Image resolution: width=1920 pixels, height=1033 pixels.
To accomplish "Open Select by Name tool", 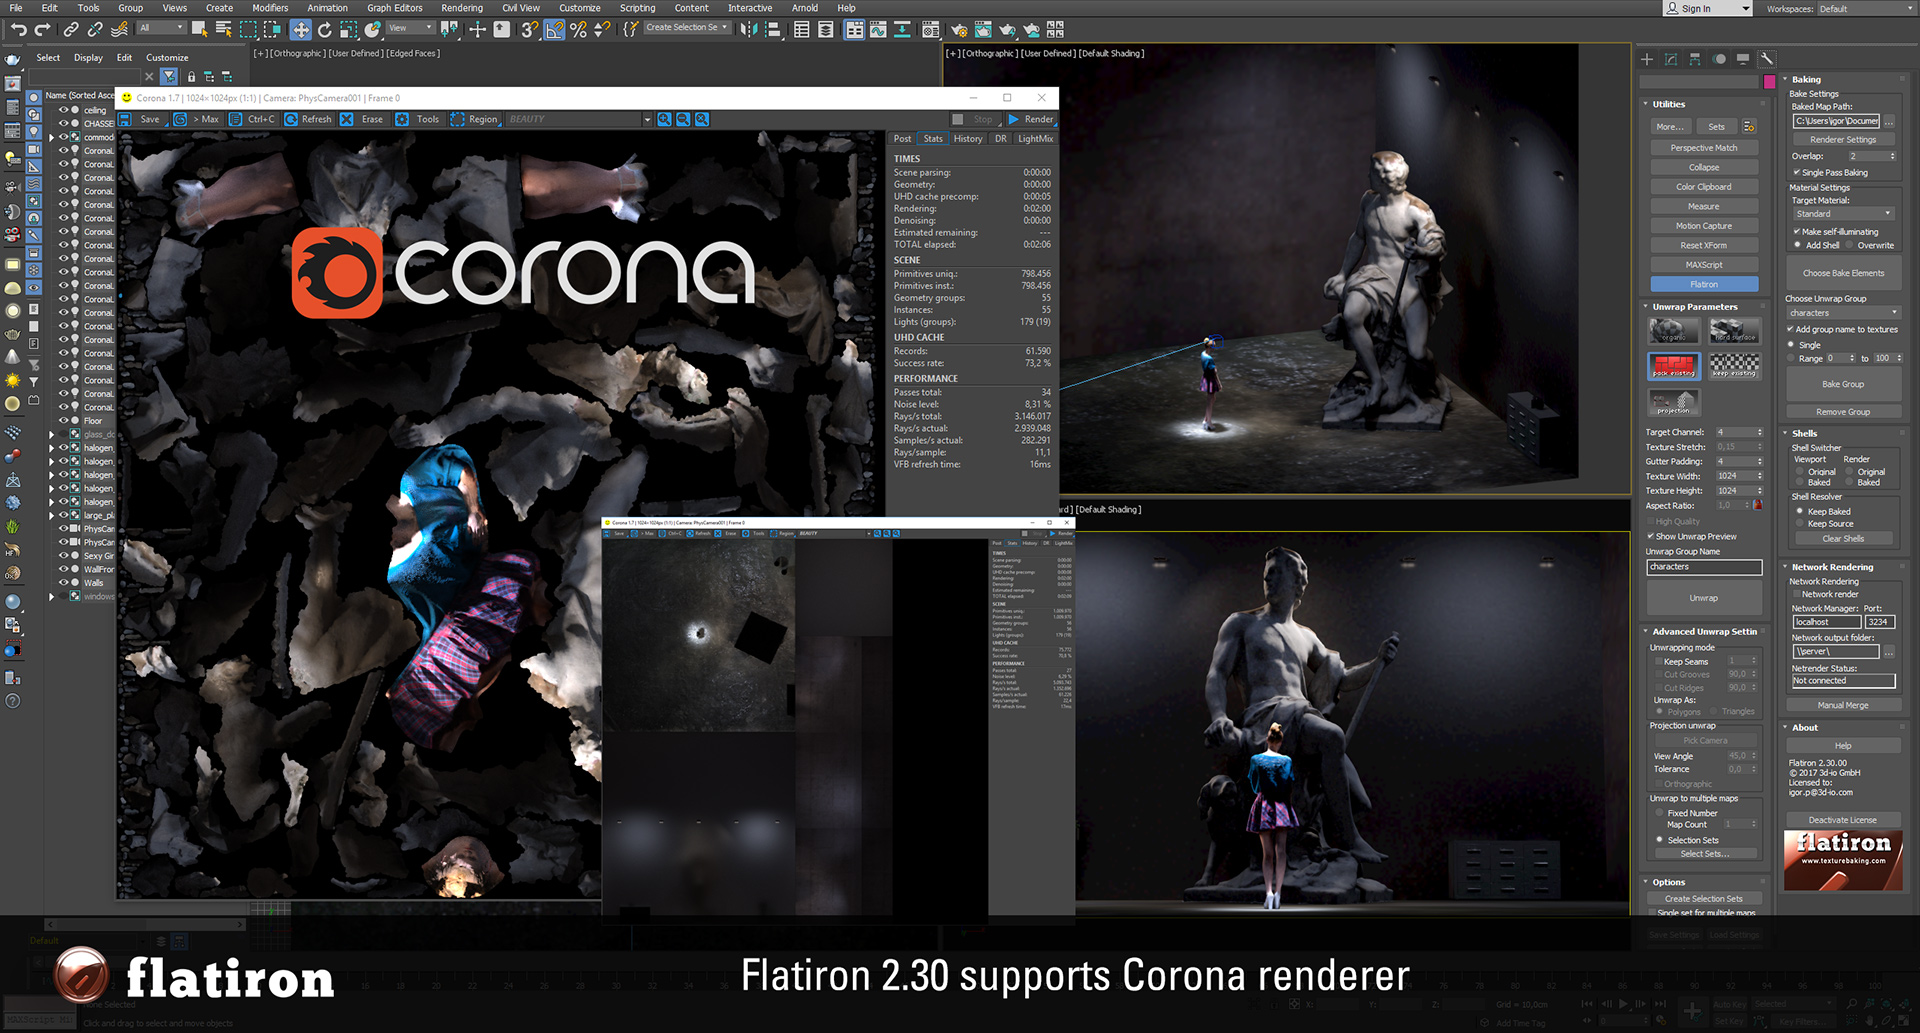I will click(224, 30).
